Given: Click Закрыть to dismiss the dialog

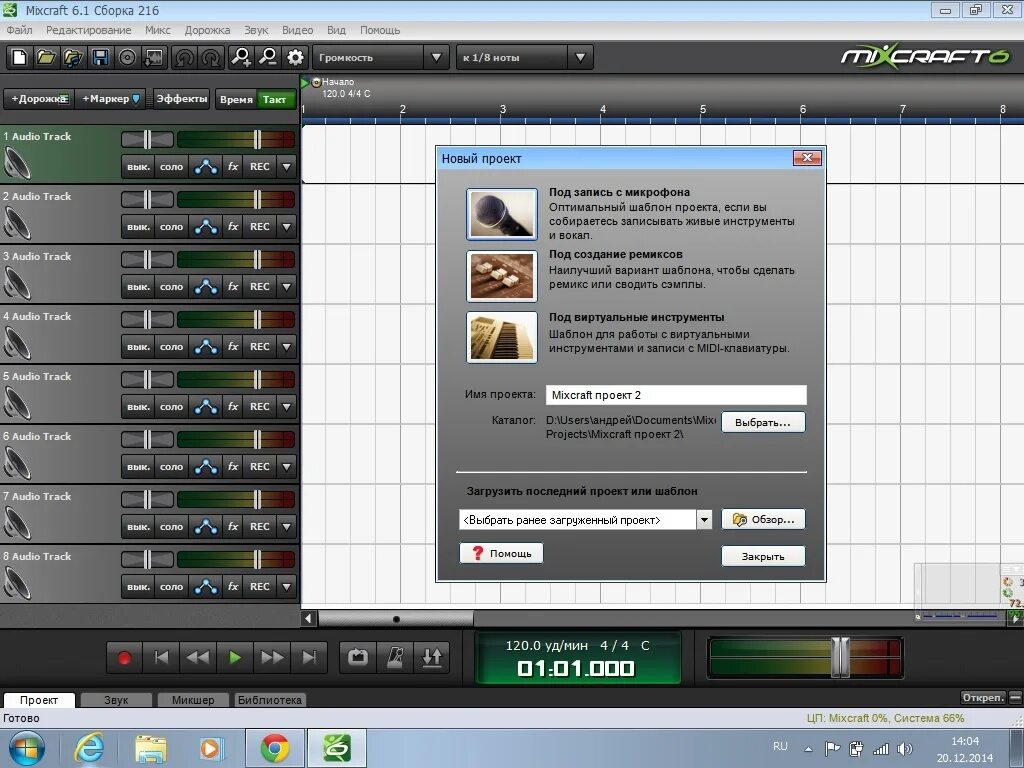Looking at the screenshot, I should tap(763, 556).
